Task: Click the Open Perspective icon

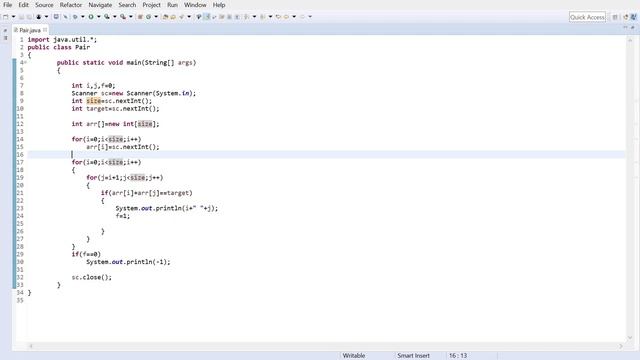Action: point(615,17)
